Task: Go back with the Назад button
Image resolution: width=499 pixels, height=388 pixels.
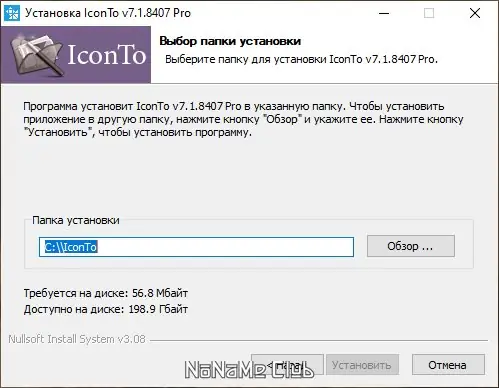Action: 287,365
